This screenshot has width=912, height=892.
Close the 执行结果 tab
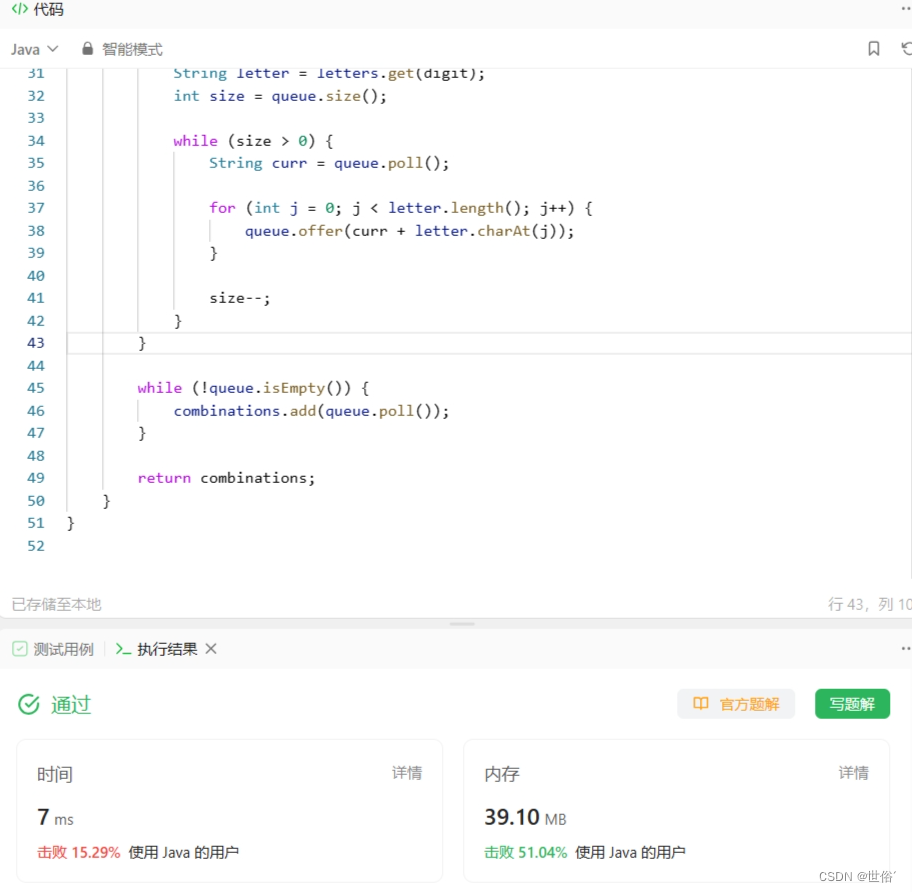[211, 649]
